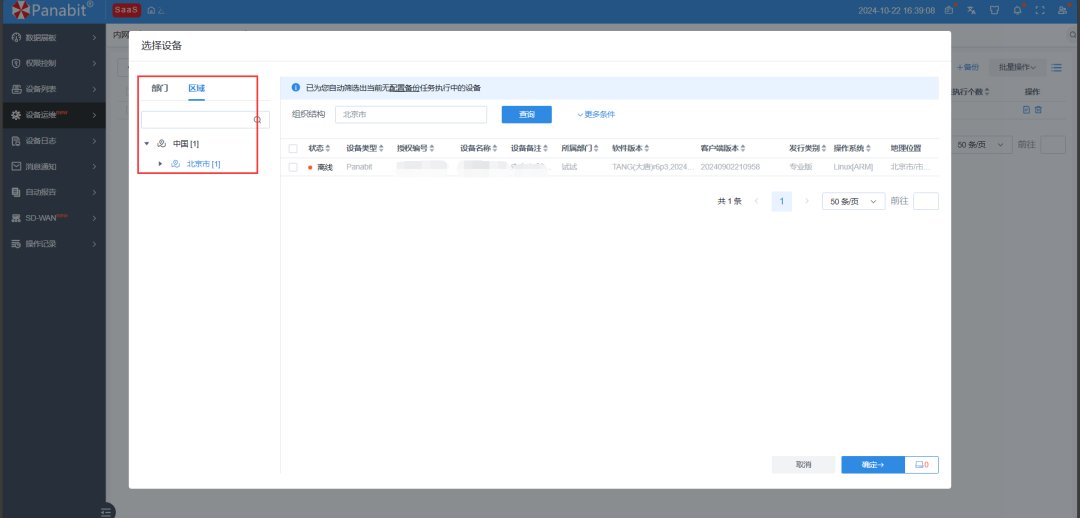Image resolution: width=1080 pixels, height=518 pixels.
Task: Toggle fullscreen mode icon
Action: tap(1040, 10)
